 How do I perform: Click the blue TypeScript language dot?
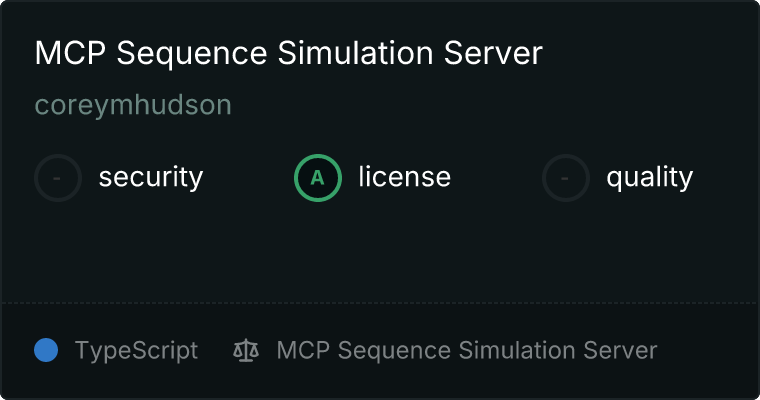(46, 350)
